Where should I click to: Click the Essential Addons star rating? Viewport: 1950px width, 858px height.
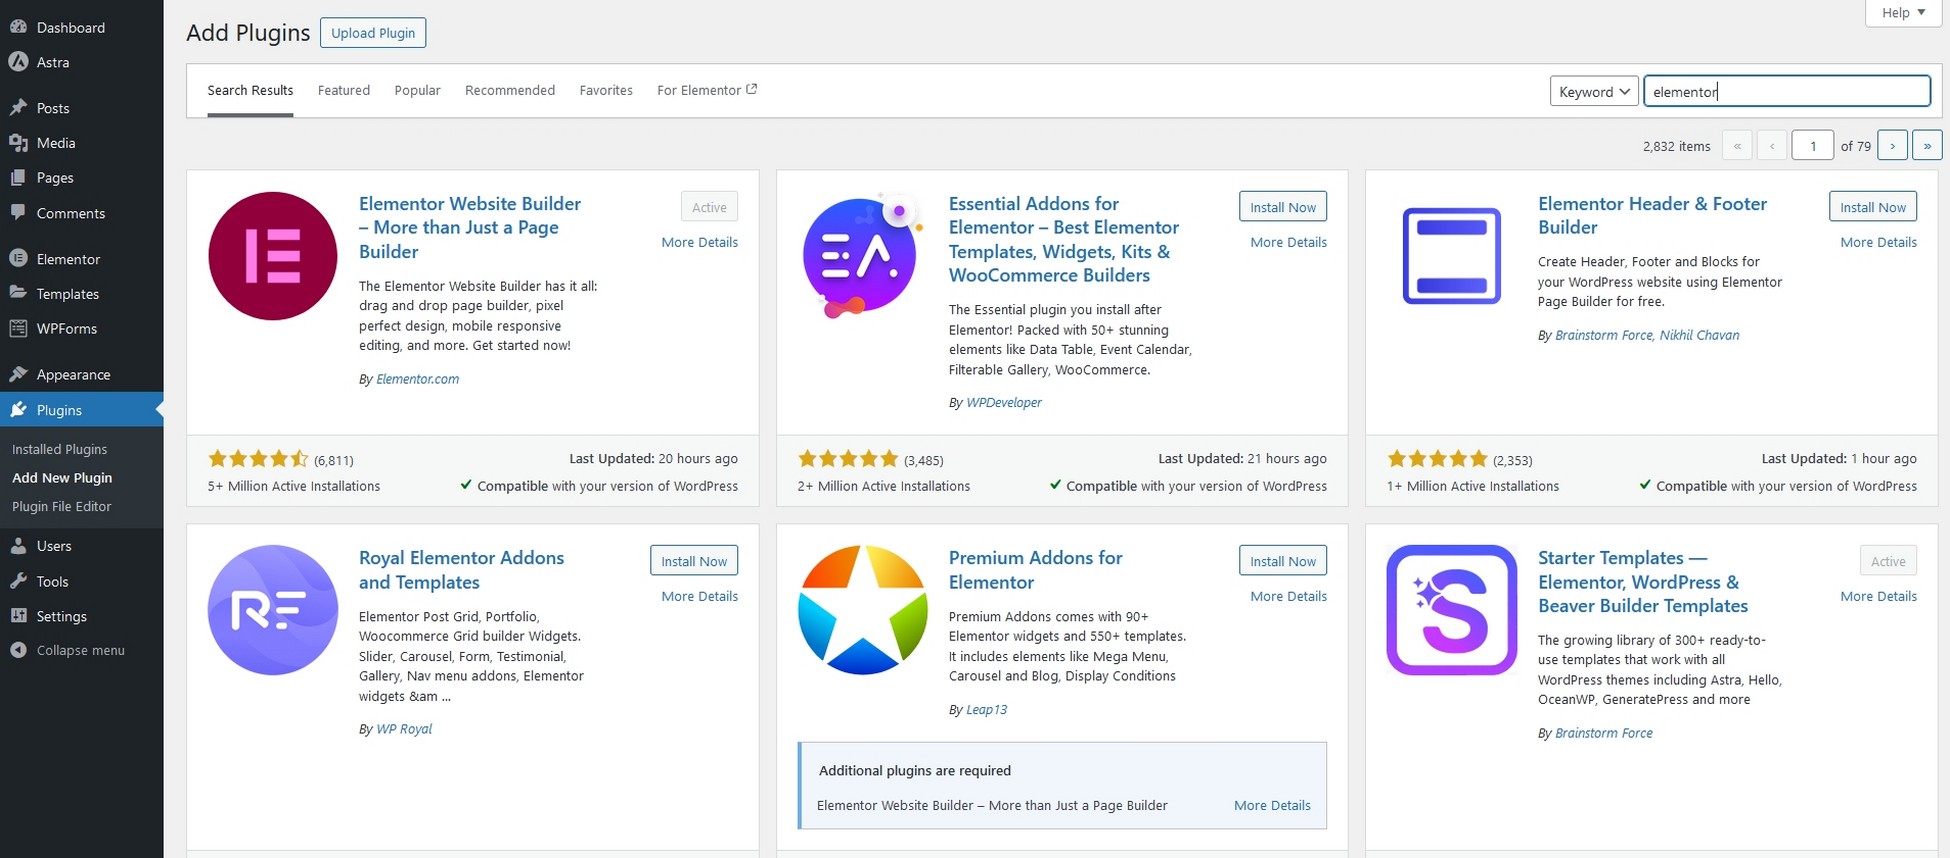[848, 459]
